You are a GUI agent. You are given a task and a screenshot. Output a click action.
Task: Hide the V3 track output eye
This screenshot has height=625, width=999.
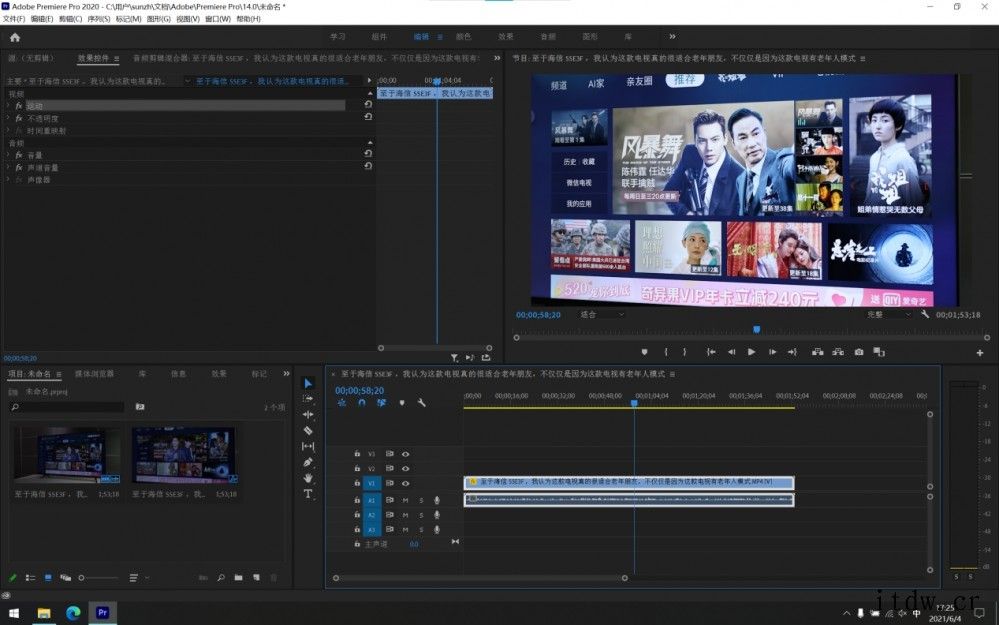point(405,454)
